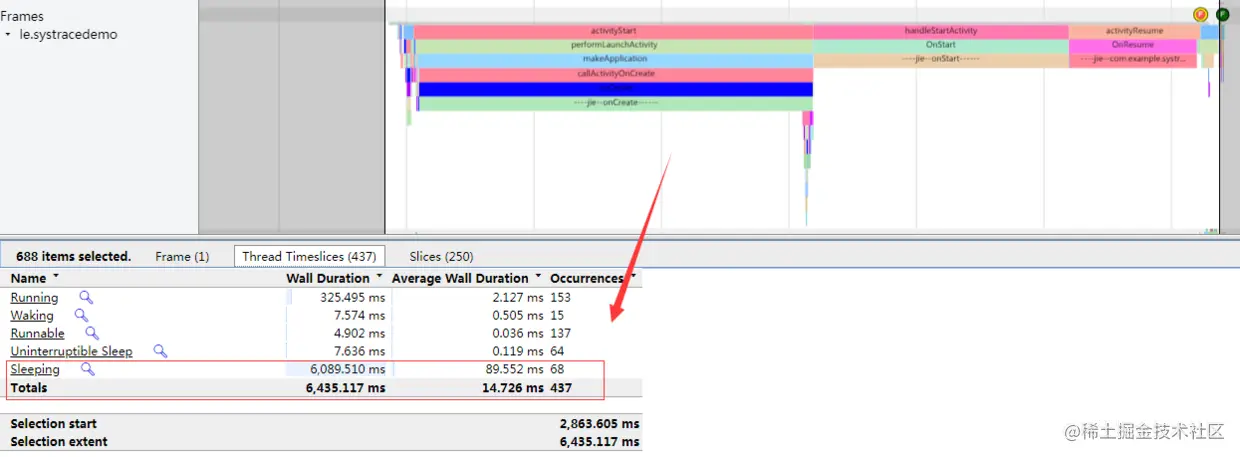Select the jie onCreate slice
The height and width of the screenshot is (457, 1240).
click(615, 103)
